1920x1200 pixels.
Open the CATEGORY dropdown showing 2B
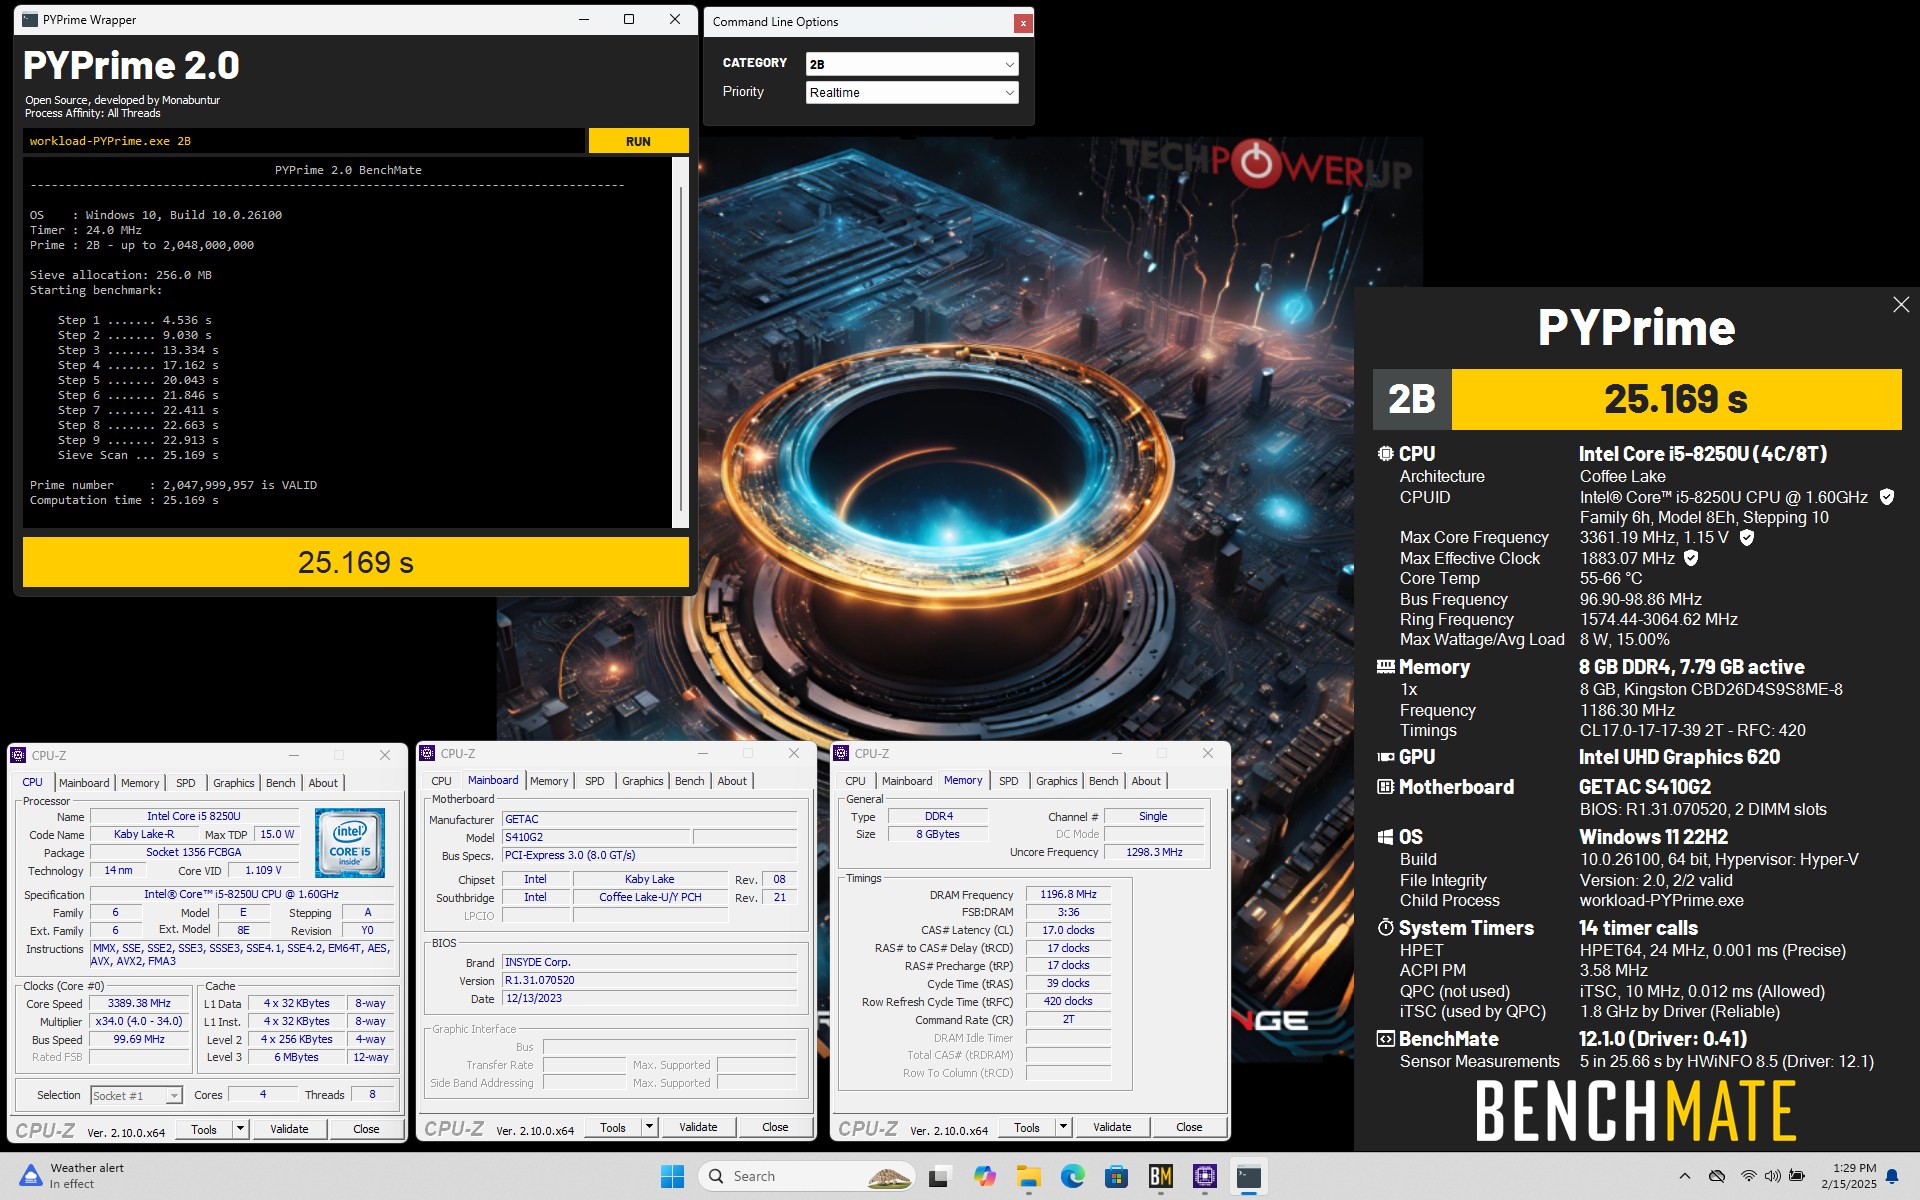912,64
